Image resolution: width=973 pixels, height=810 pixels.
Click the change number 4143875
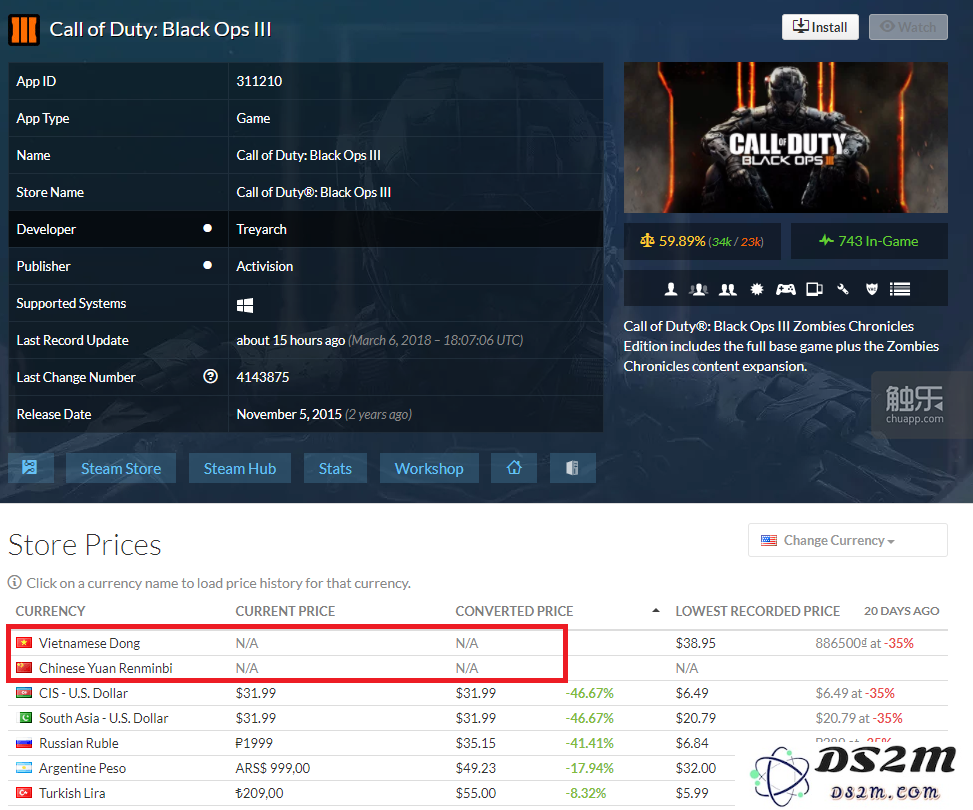point(262,377)
